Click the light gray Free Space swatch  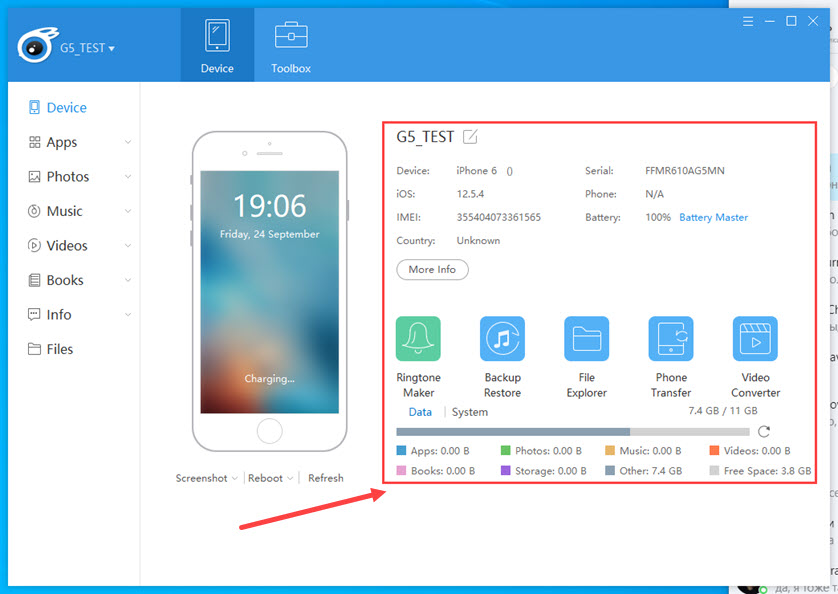715,470
